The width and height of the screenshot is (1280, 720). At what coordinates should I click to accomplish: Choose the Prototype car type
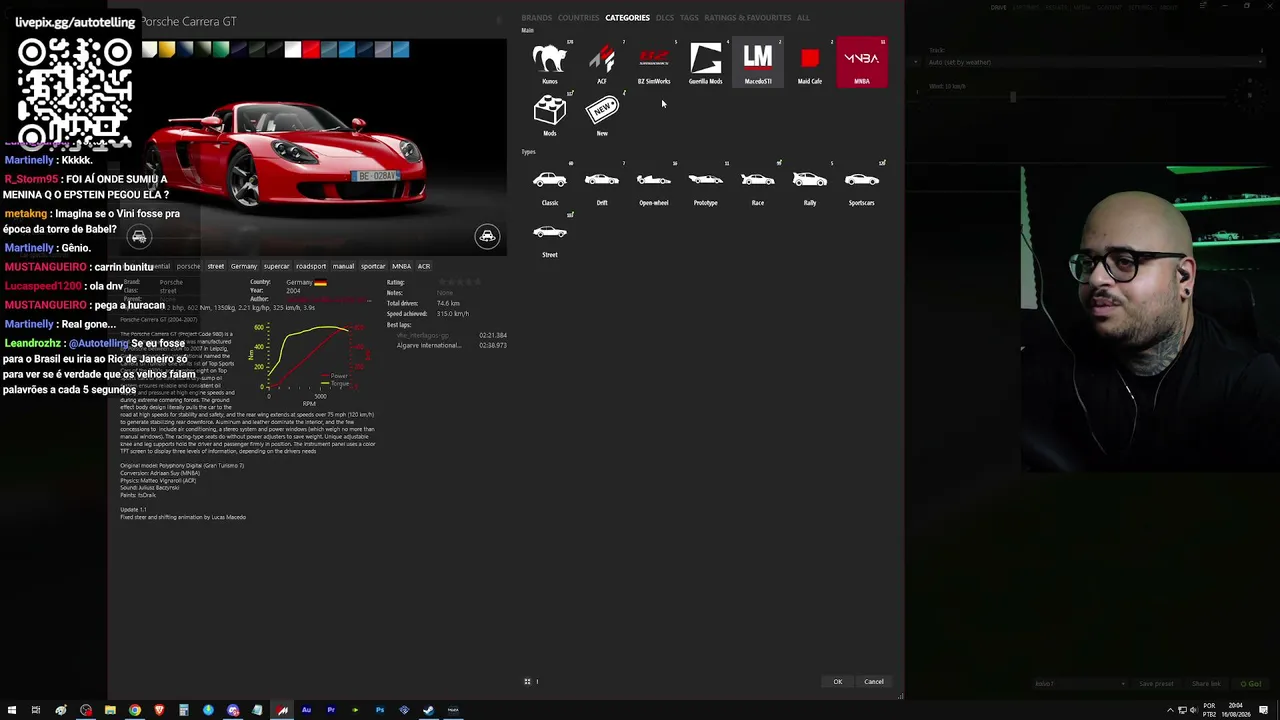click(x=706, y=185)
